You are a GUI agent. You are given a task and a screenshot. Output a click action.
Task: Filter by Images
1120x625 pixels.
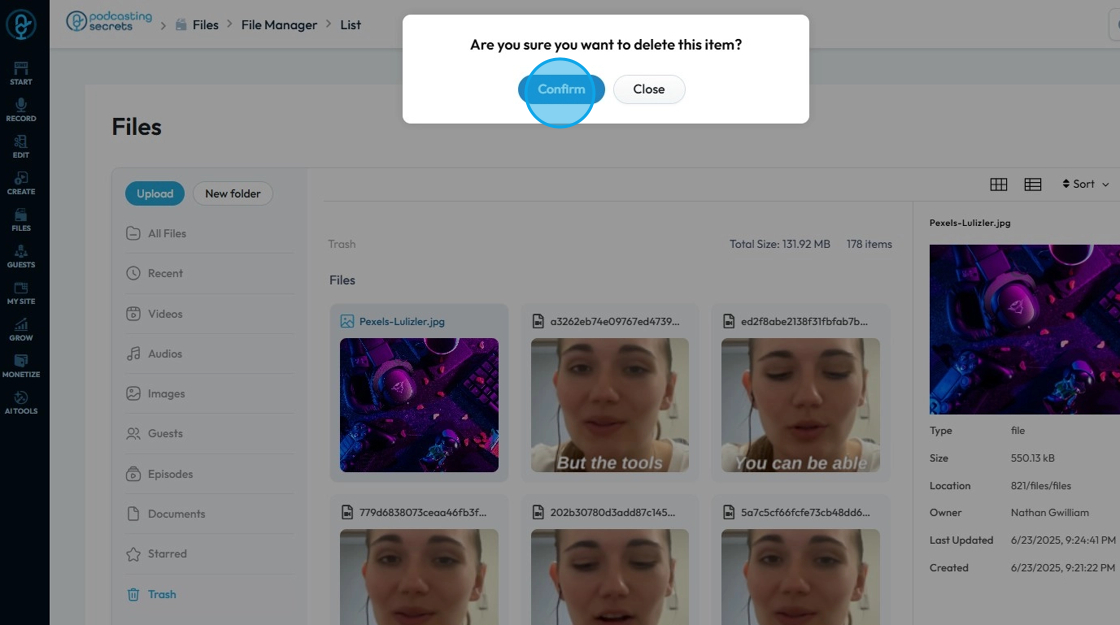pyautogui.click(x=166, y=394)
